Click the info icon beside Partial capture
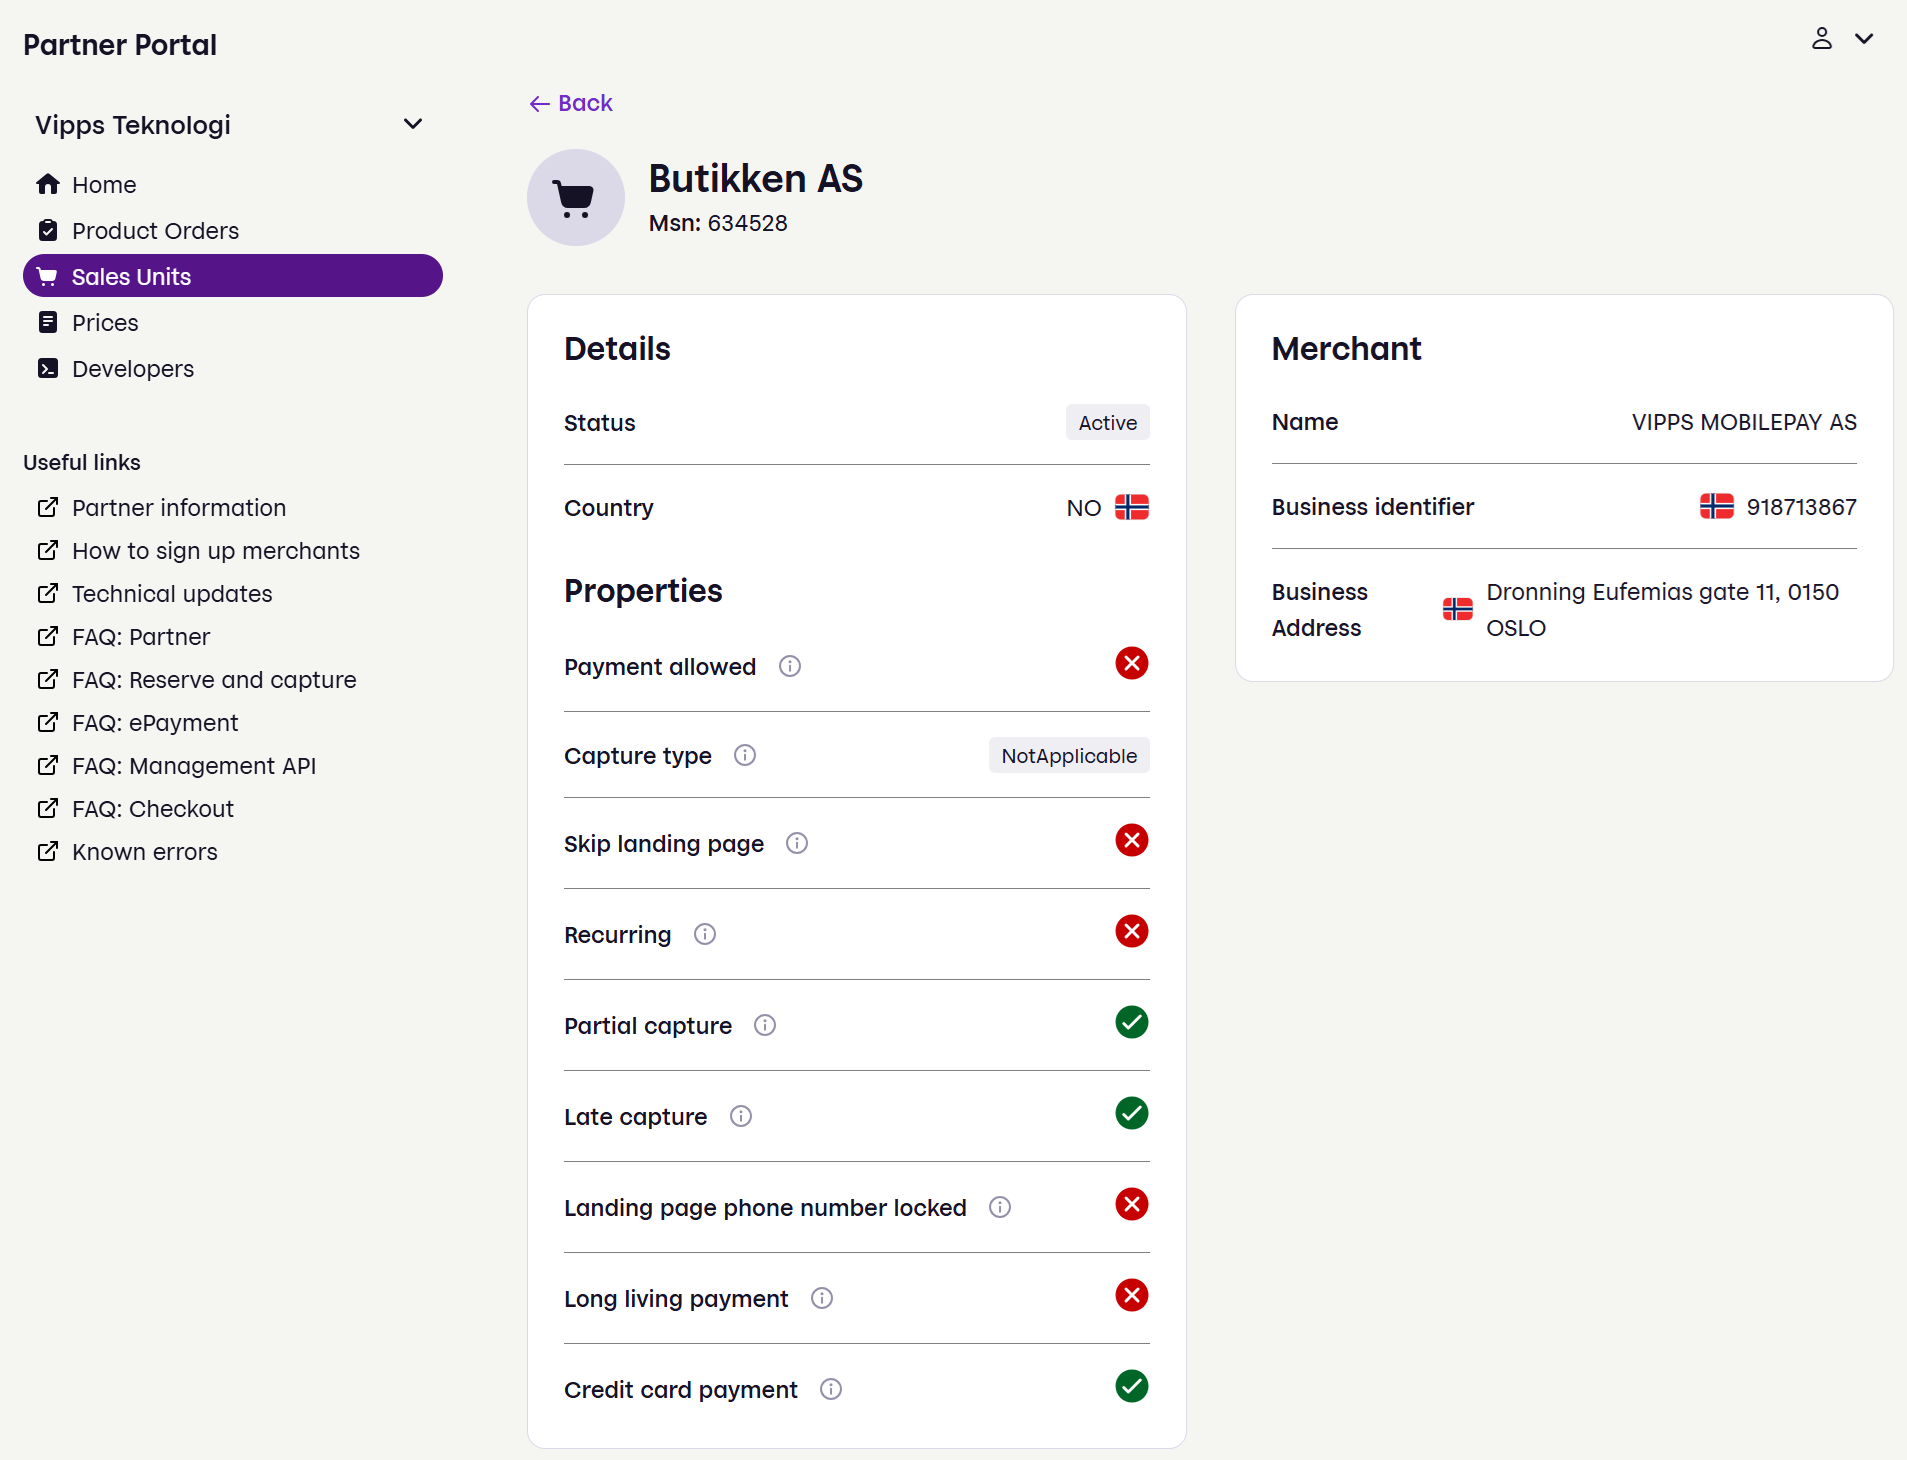The image size is (1907, 1460). click(765, 1025)
